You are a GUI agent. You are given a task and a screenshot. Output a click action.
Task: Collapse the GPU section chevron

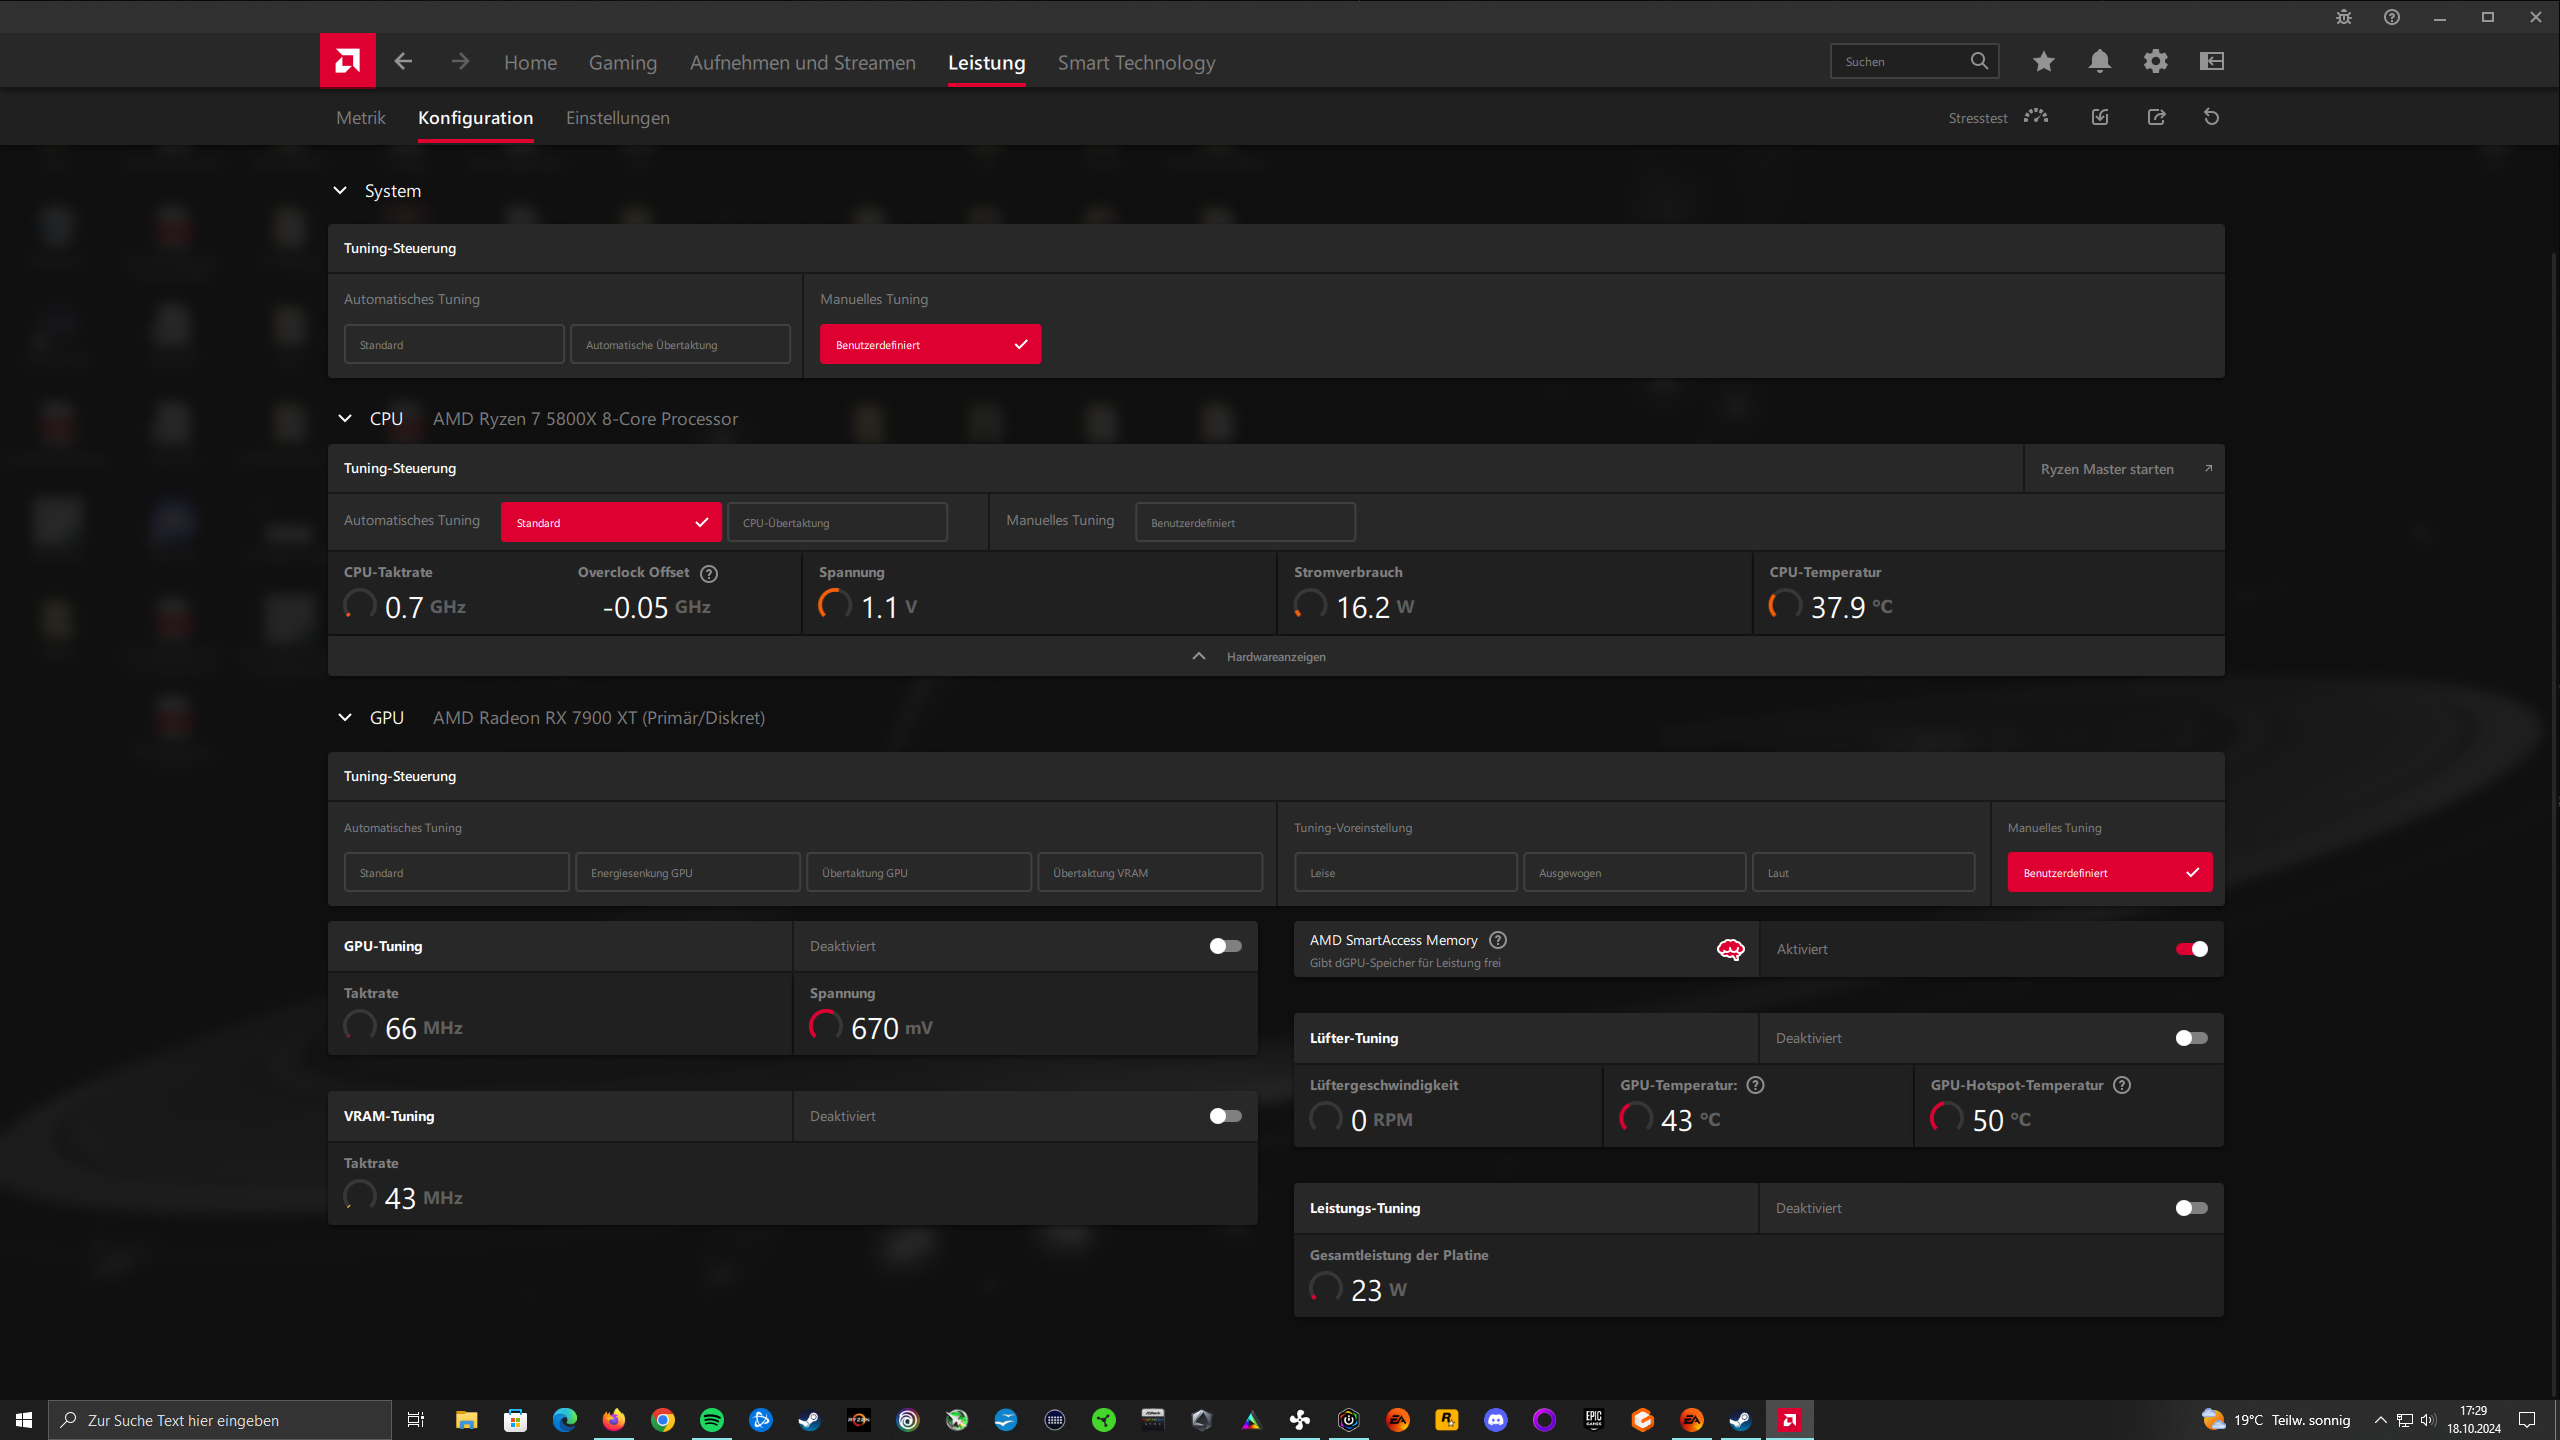pyautogui.click(x=345, y=717)
